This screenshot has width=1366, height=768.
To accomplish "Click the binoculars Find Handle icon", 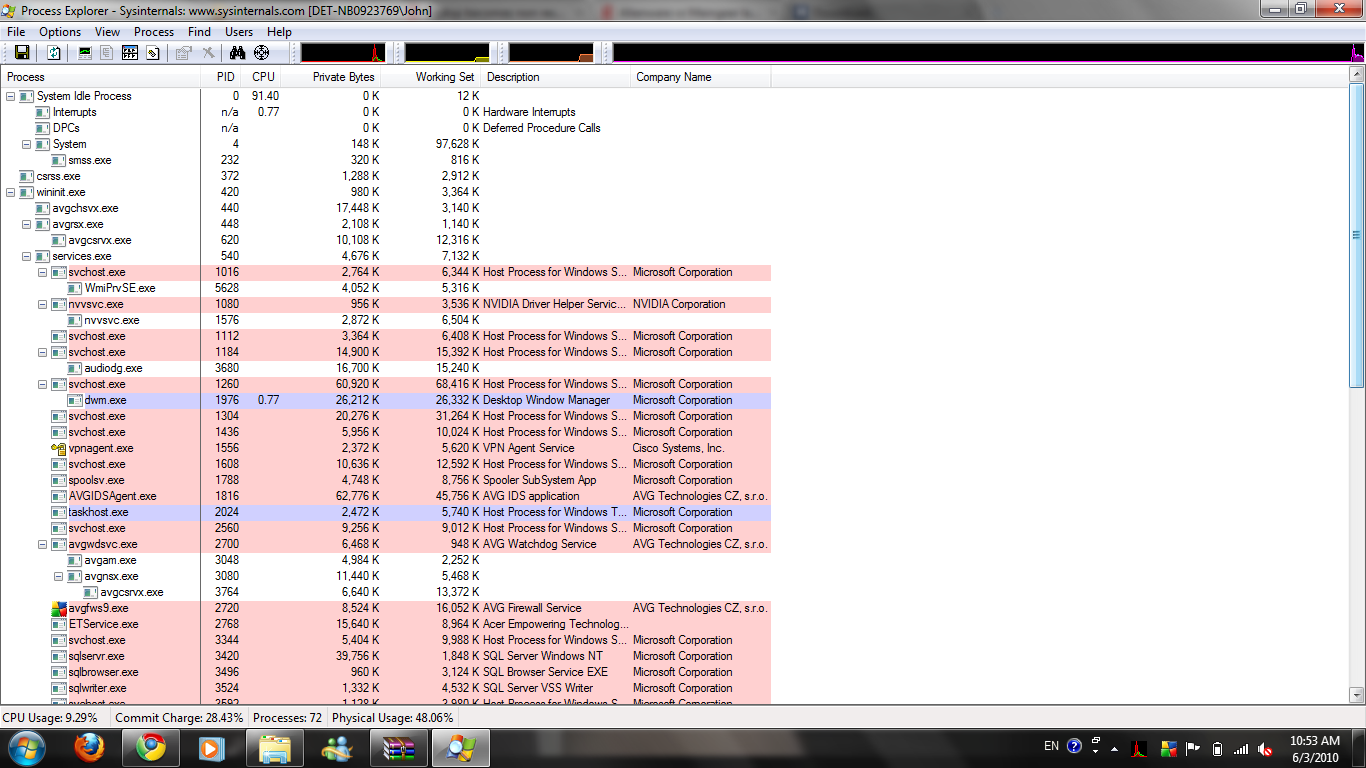I will click(x=238, y=53).
